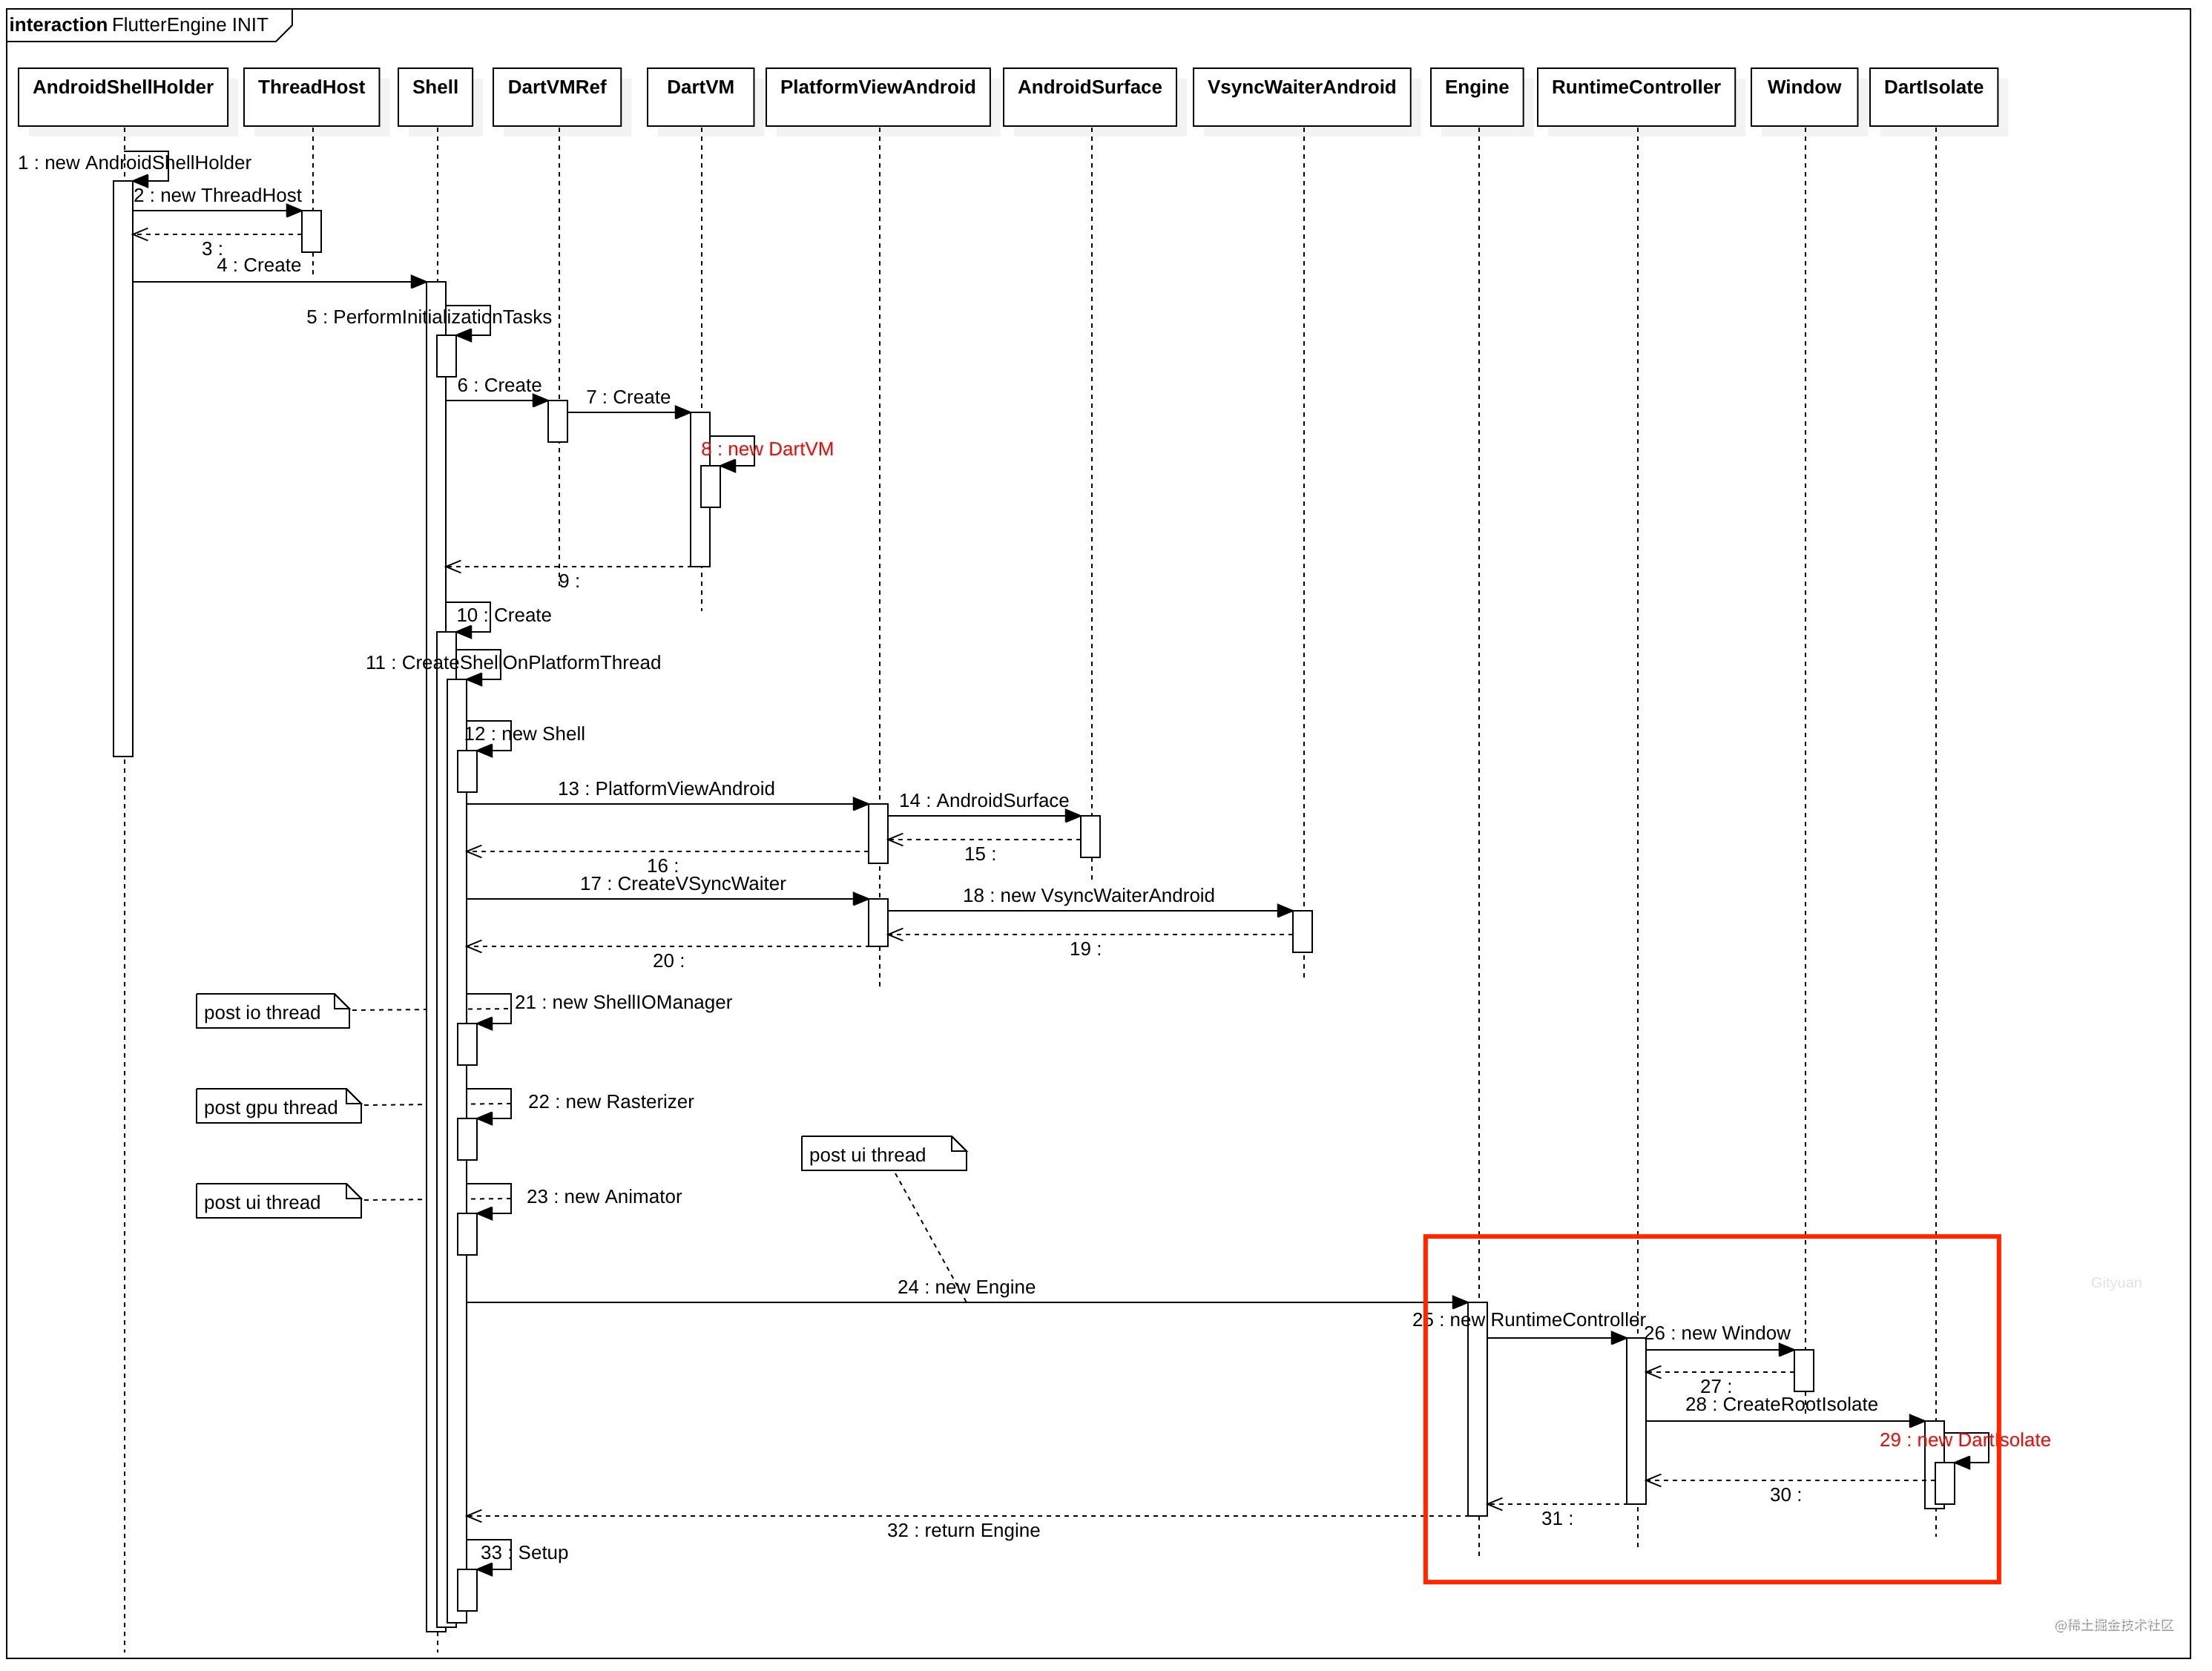This screenshot has width=2212, height=1671.
Task: Select the DartVMRef lifeline header
Action: [558, 96]
